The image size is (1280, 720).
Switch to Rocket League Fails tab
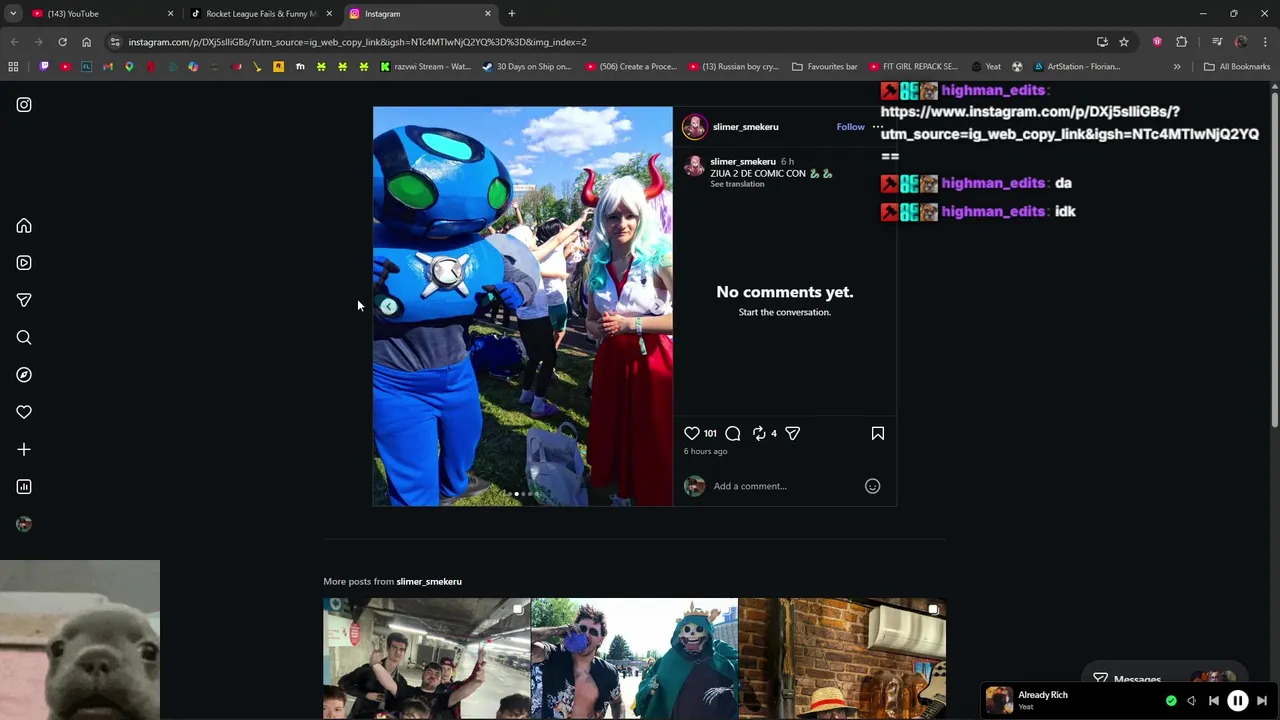(260, 14)
